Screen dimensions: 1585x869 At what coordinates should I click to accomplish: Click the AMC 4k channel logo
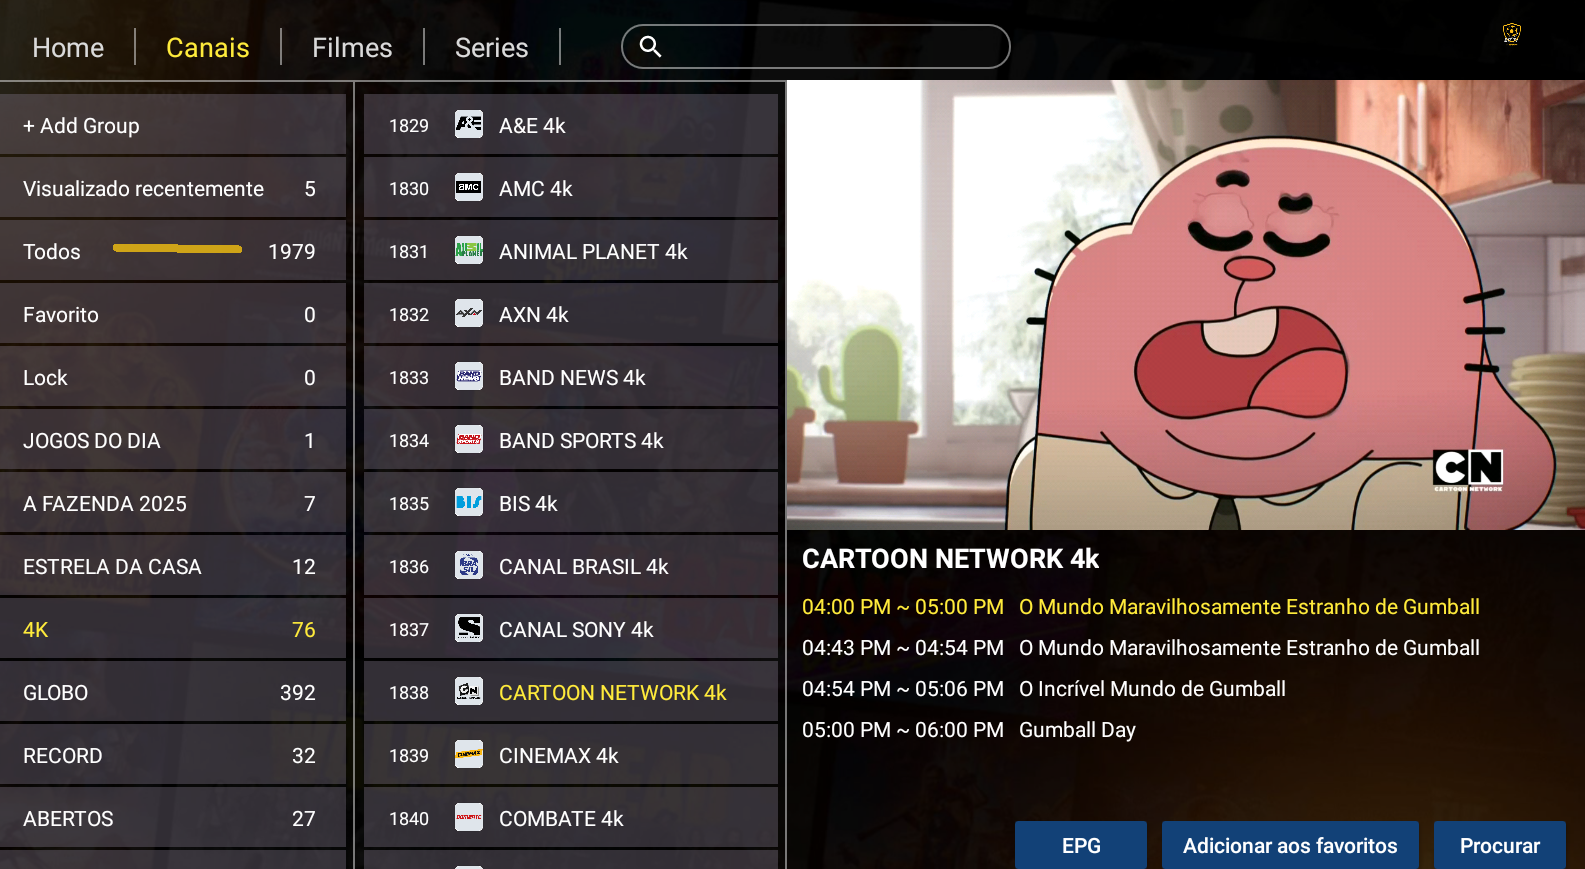tap(469, 188)
